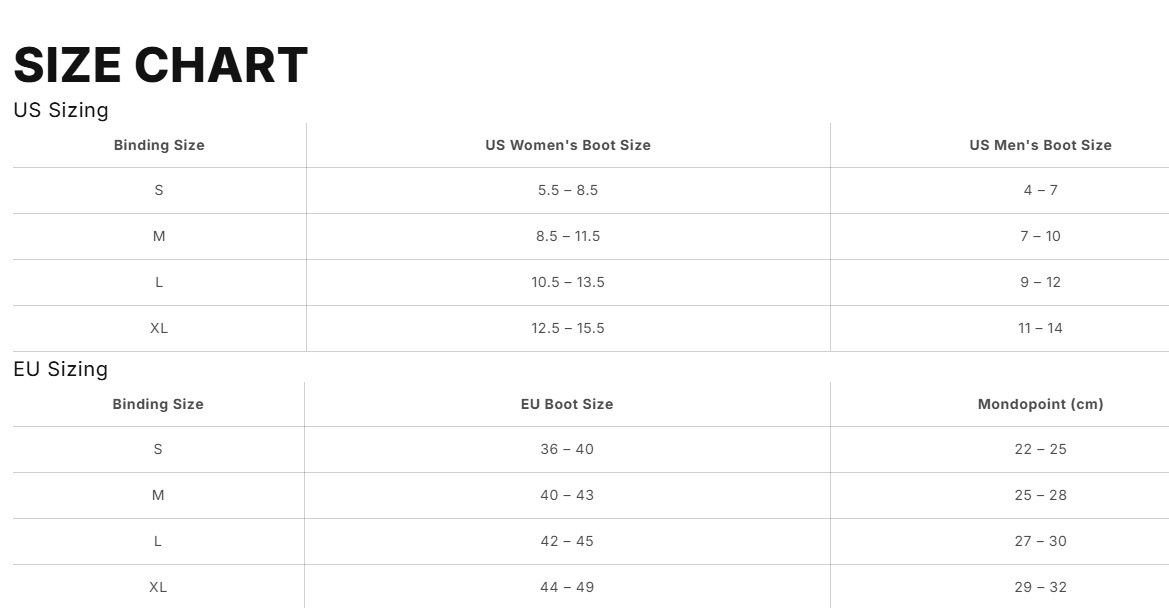The height and width of the screenshot is (608, 1169).
Task: Click the SIZE CHART heading
Action: click(x=160, y=66)
